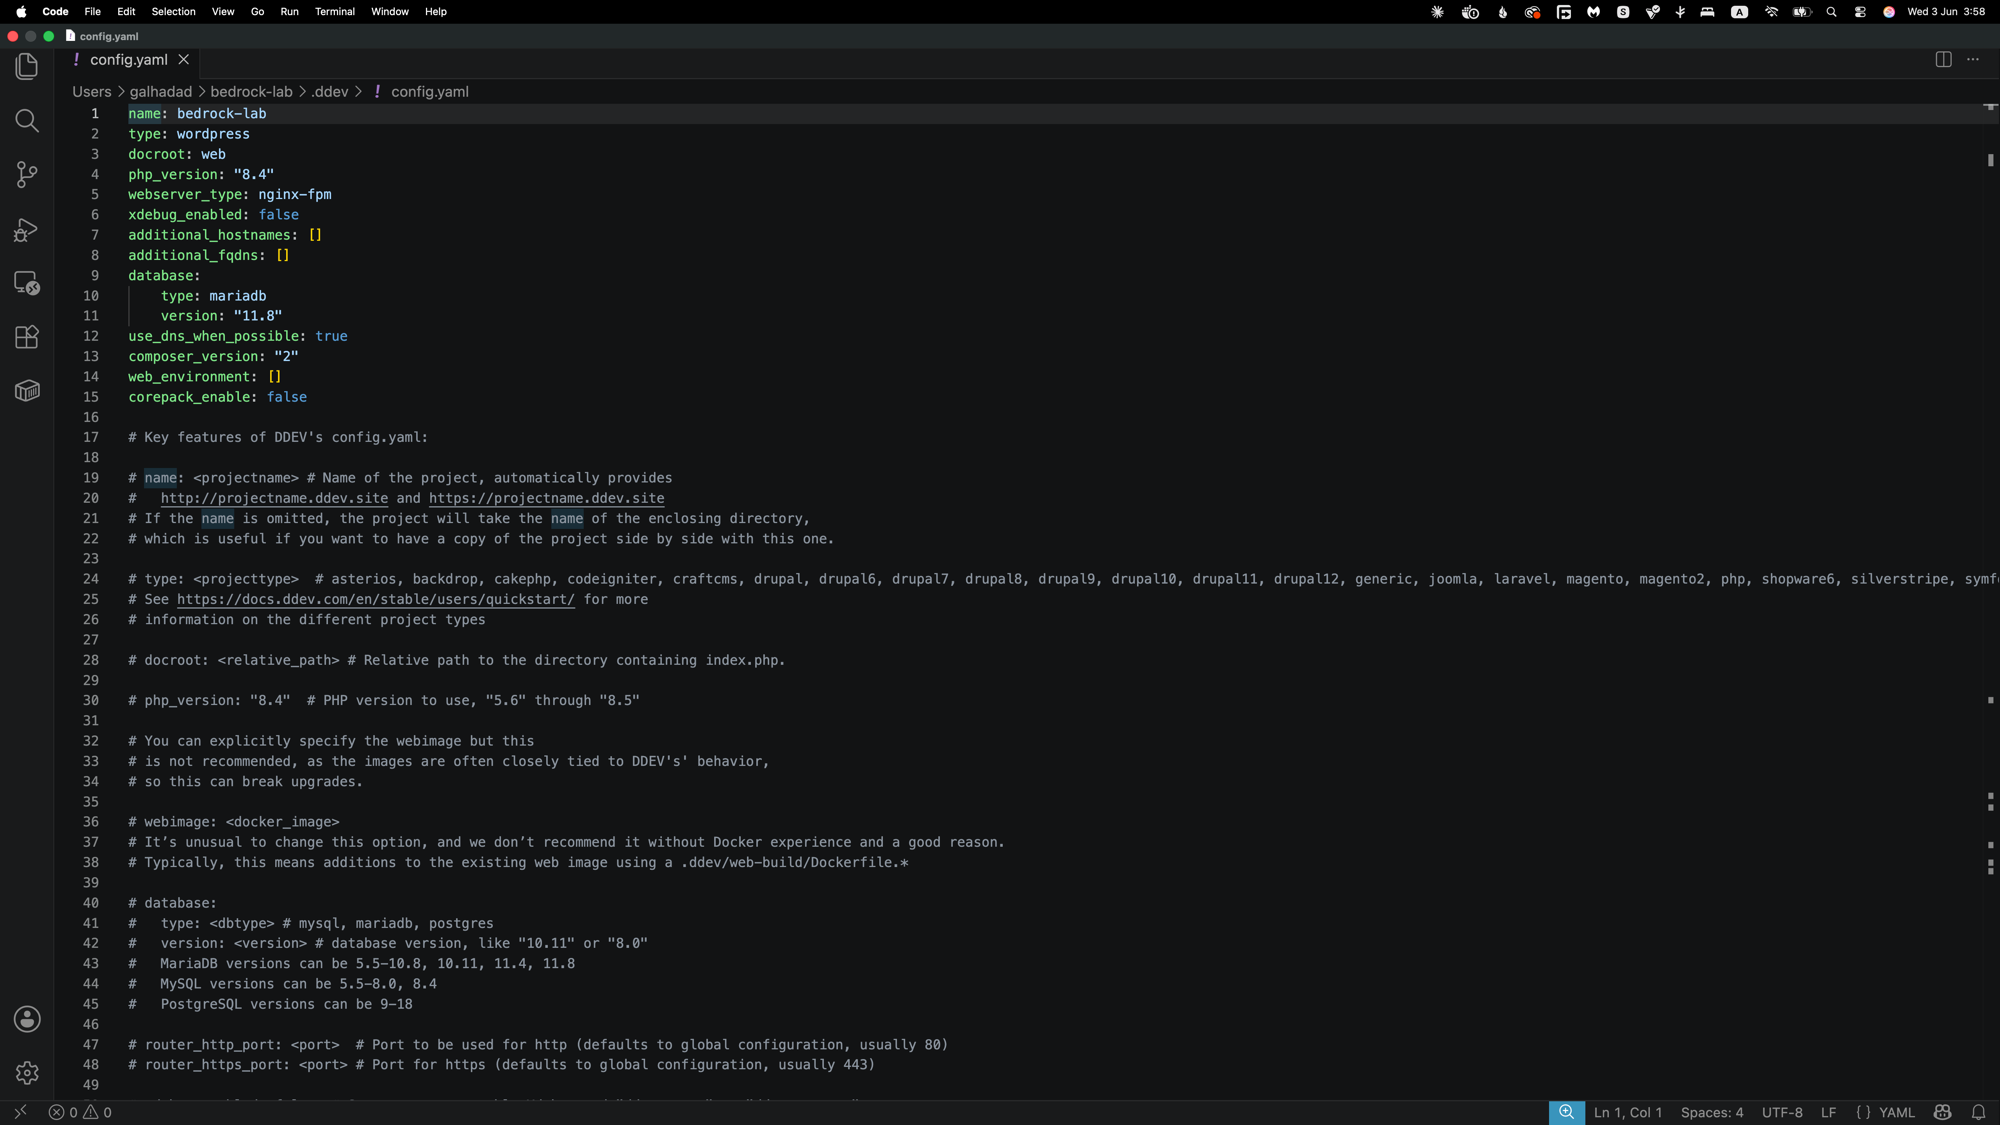Screen dimensions: 2000x1125
Task: Click 'true' value of use_dns_when_possible
Action: pyautogui.click(x=331, y=336)
